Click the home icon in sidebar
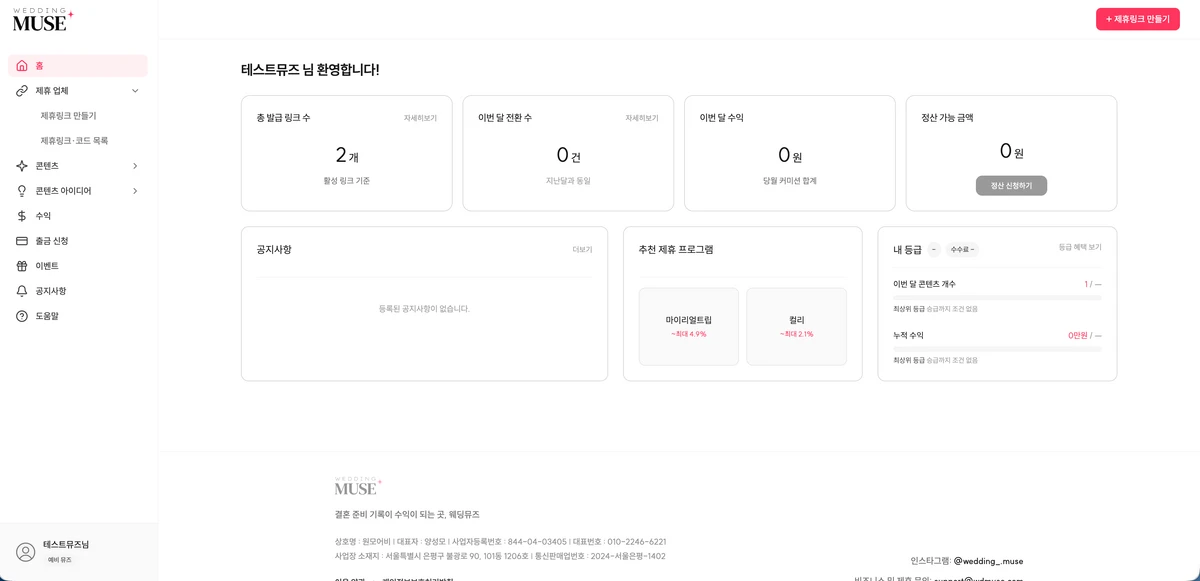 [22, 66]
